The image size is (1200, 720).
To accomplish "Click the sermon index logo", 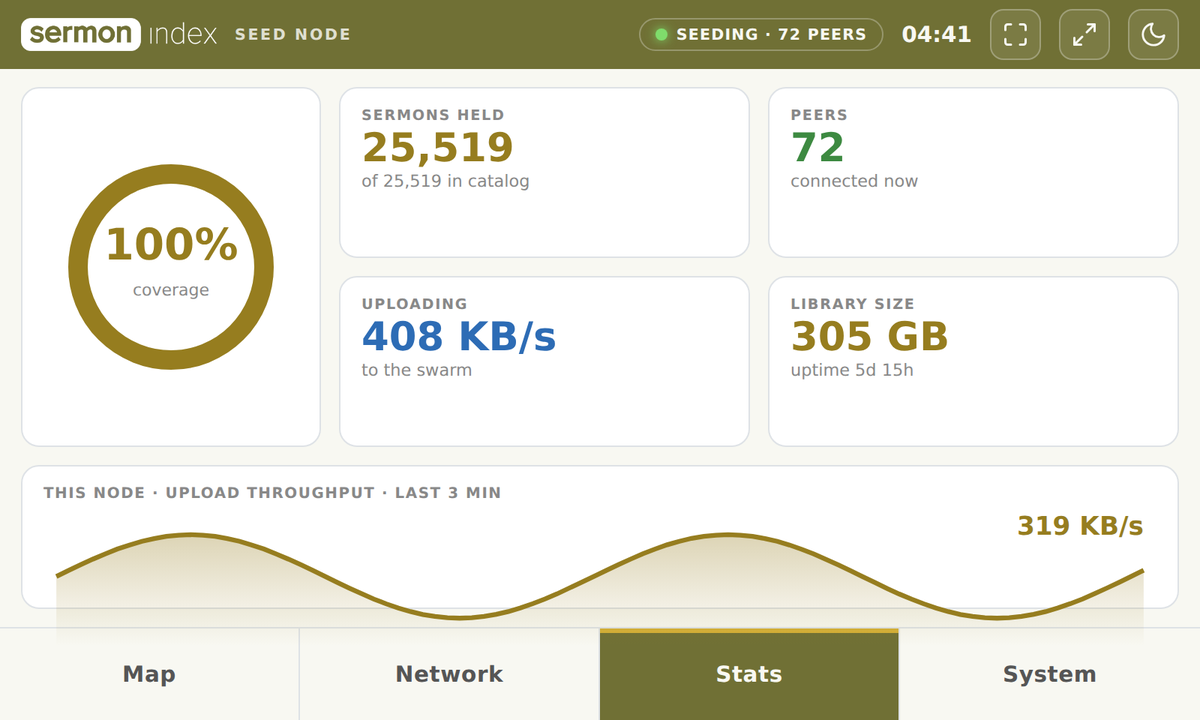I will (x=119, y=34).
